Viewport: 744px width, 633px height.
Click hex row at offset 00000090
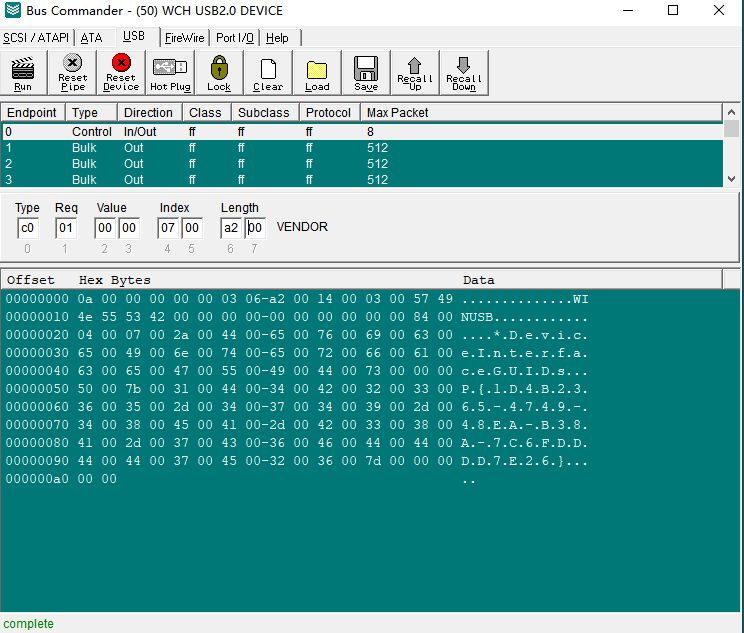click(297, 461)
